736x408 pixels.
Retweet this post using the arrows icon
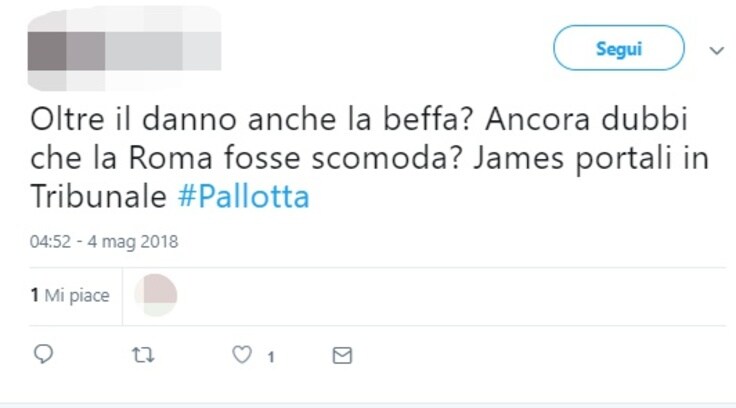click(x=143, y=355)
